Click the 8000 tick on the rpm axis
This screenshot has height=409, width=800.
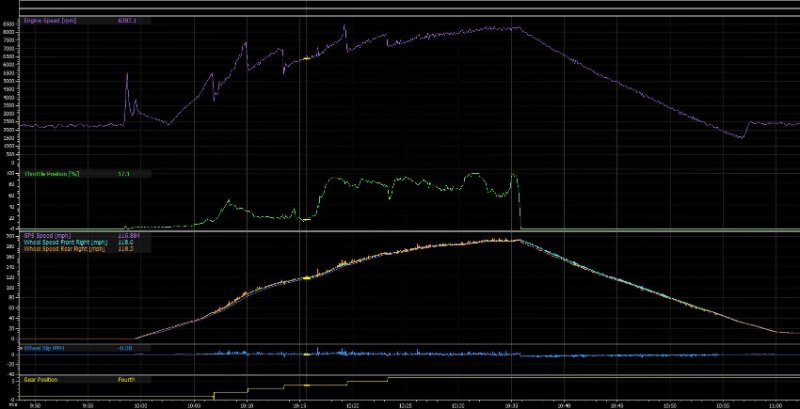coord(9,33)
